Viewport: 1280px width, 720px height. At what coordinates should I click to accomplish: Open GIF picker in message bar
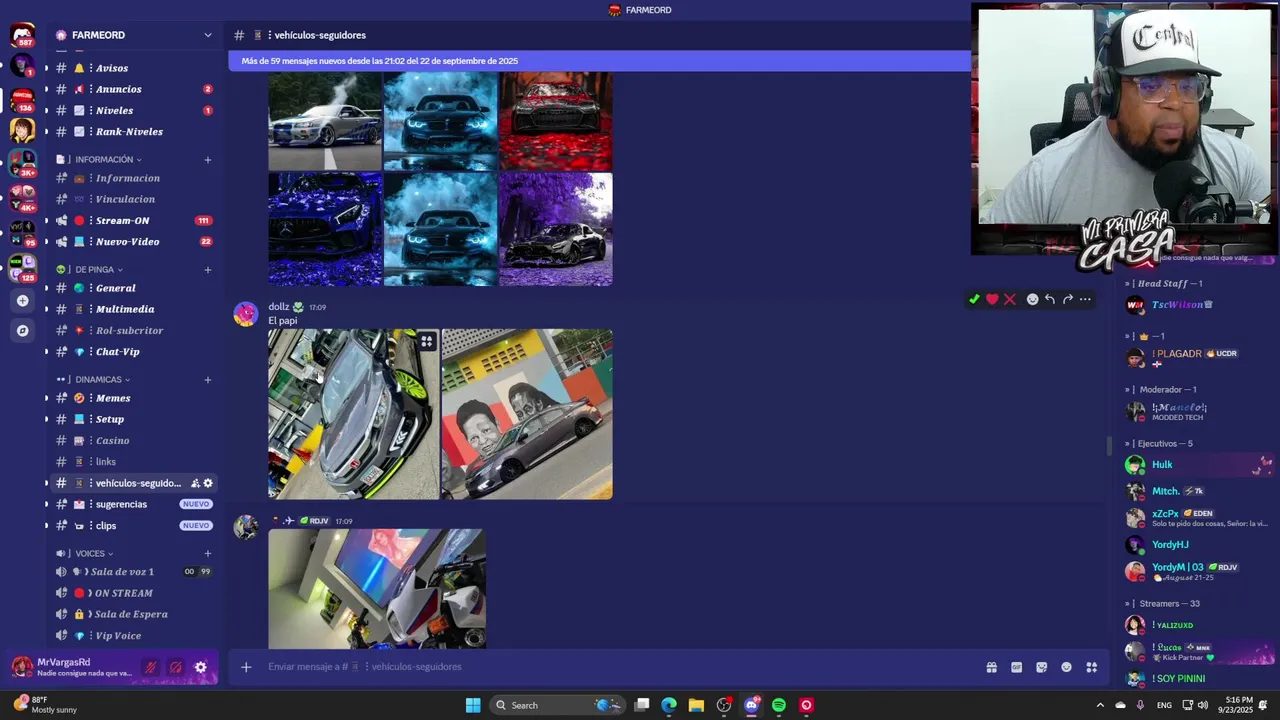point(1017,667)
